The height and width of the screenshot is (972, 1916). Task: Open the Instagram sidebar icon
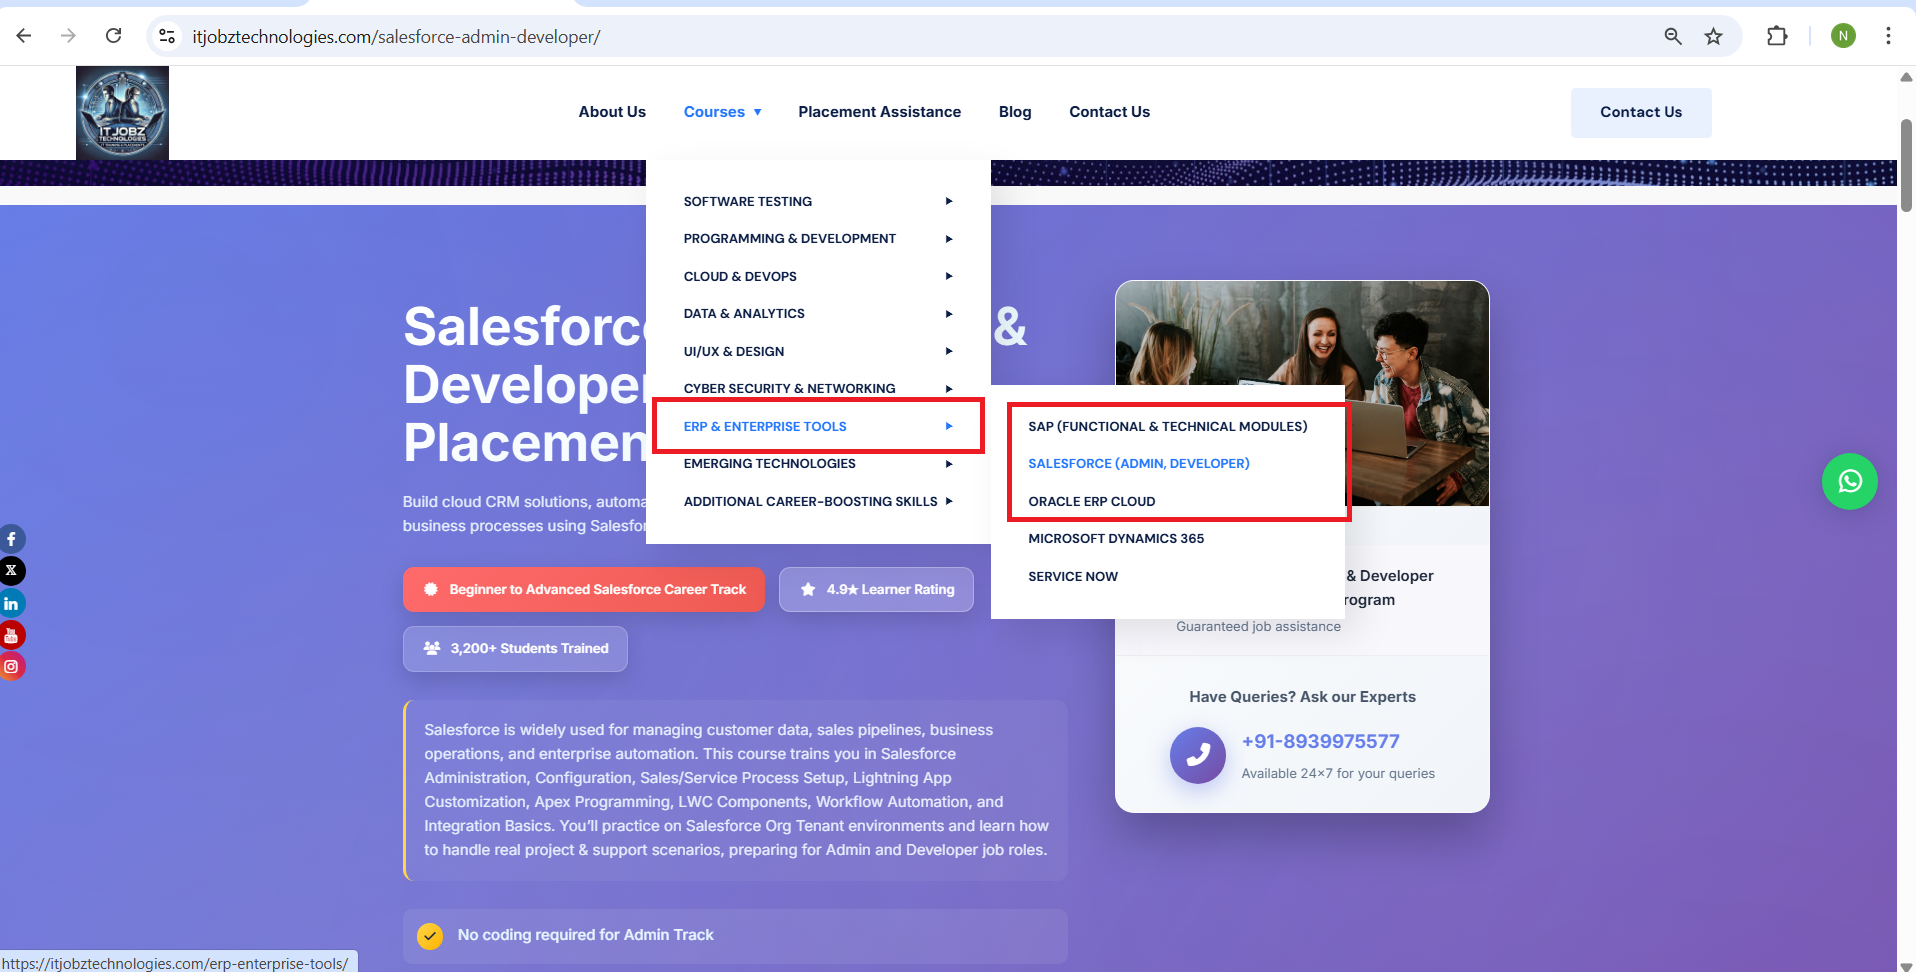pyautogui.click(x=12, y=666)
